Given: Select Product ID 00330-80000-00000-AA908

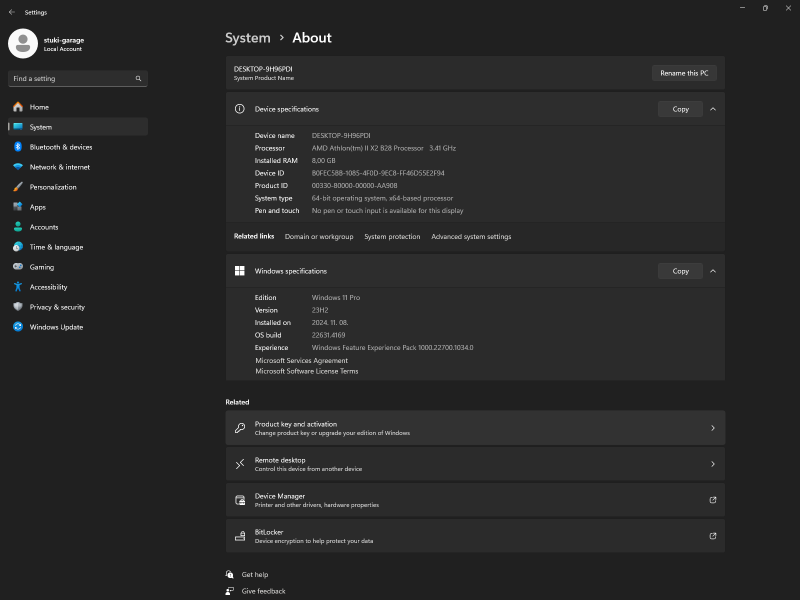Looking at the screenshot, I should pyautogui.click(x=354, y=185).
